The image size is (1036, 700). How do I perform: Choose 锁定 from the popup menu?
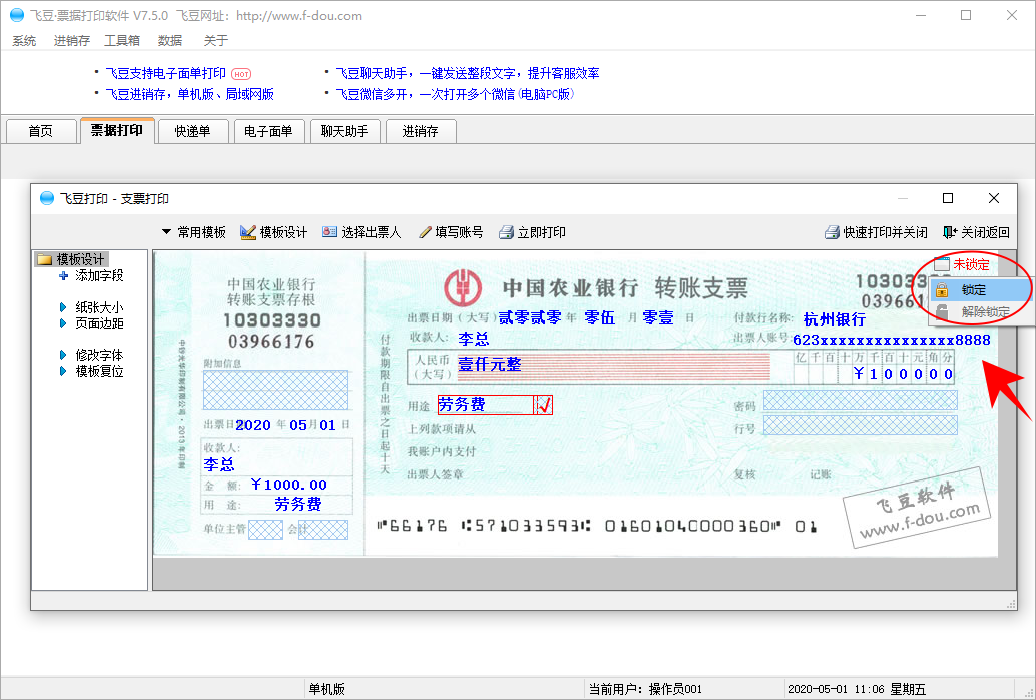point(980,290)
